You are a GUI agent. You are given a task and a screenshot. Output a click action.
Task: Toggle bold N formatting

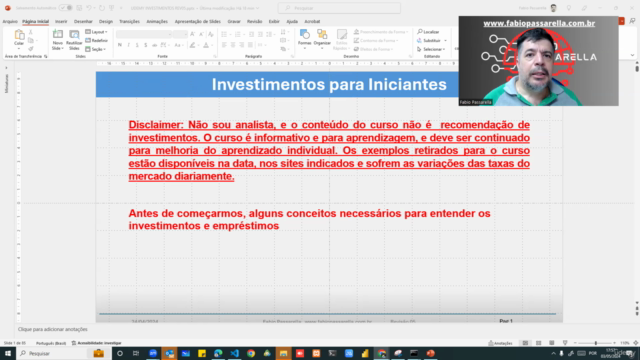point(120,45)
